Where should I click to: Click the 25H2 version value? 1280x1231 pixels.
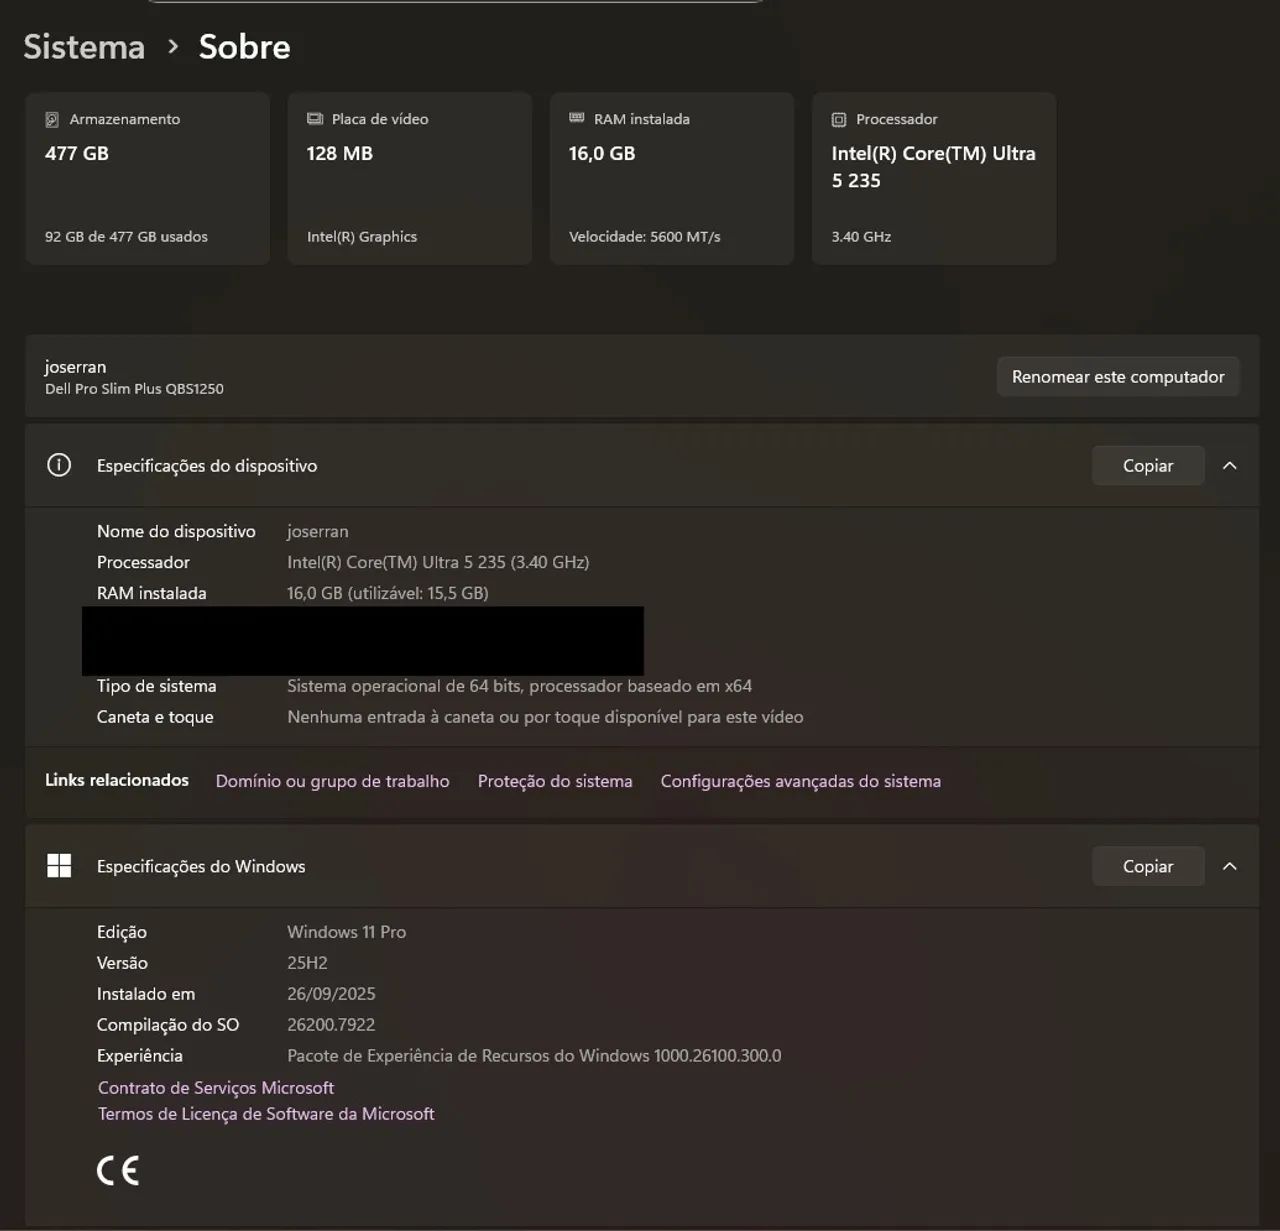pyautogui.click(x=307, y=963)
